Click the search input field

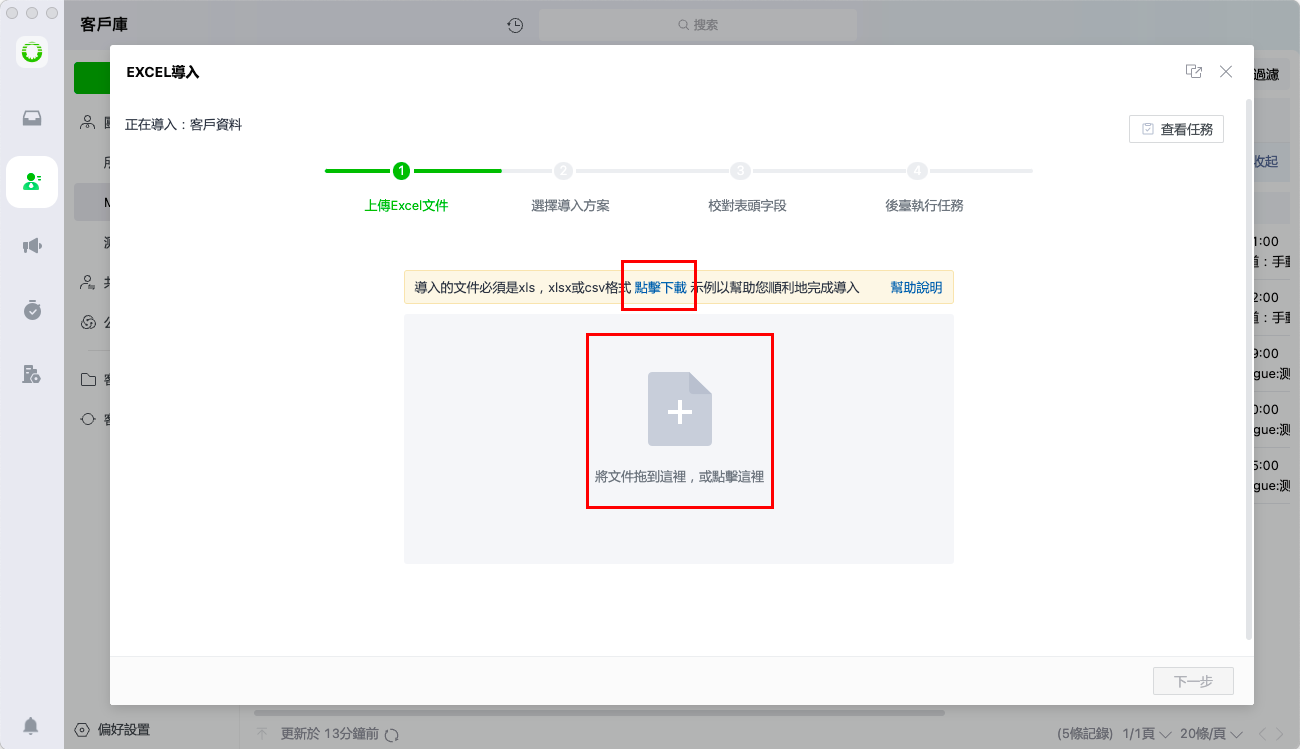point(698,25)
